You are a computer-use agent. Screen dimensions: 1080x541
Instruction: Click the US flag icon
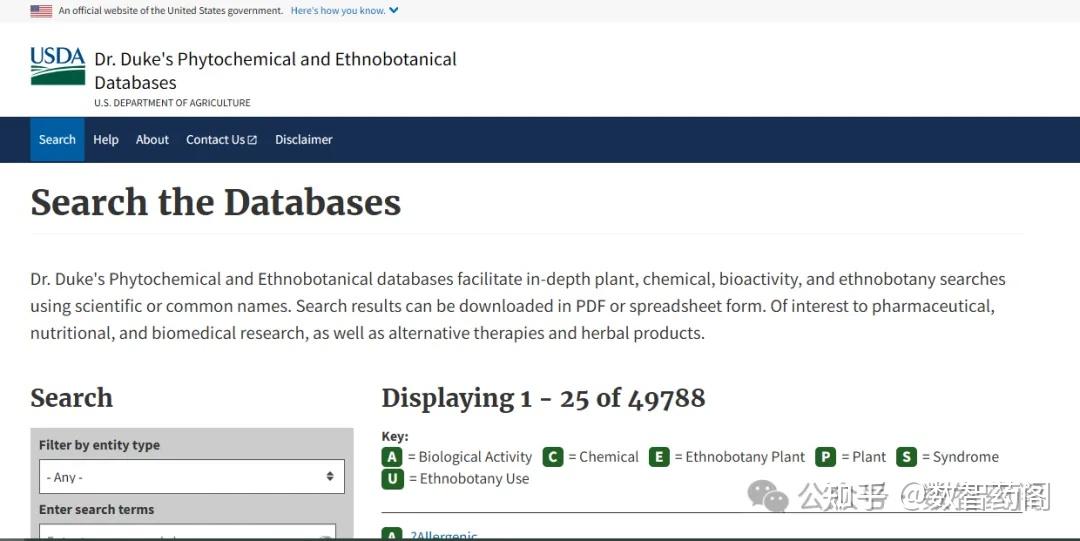41,11
